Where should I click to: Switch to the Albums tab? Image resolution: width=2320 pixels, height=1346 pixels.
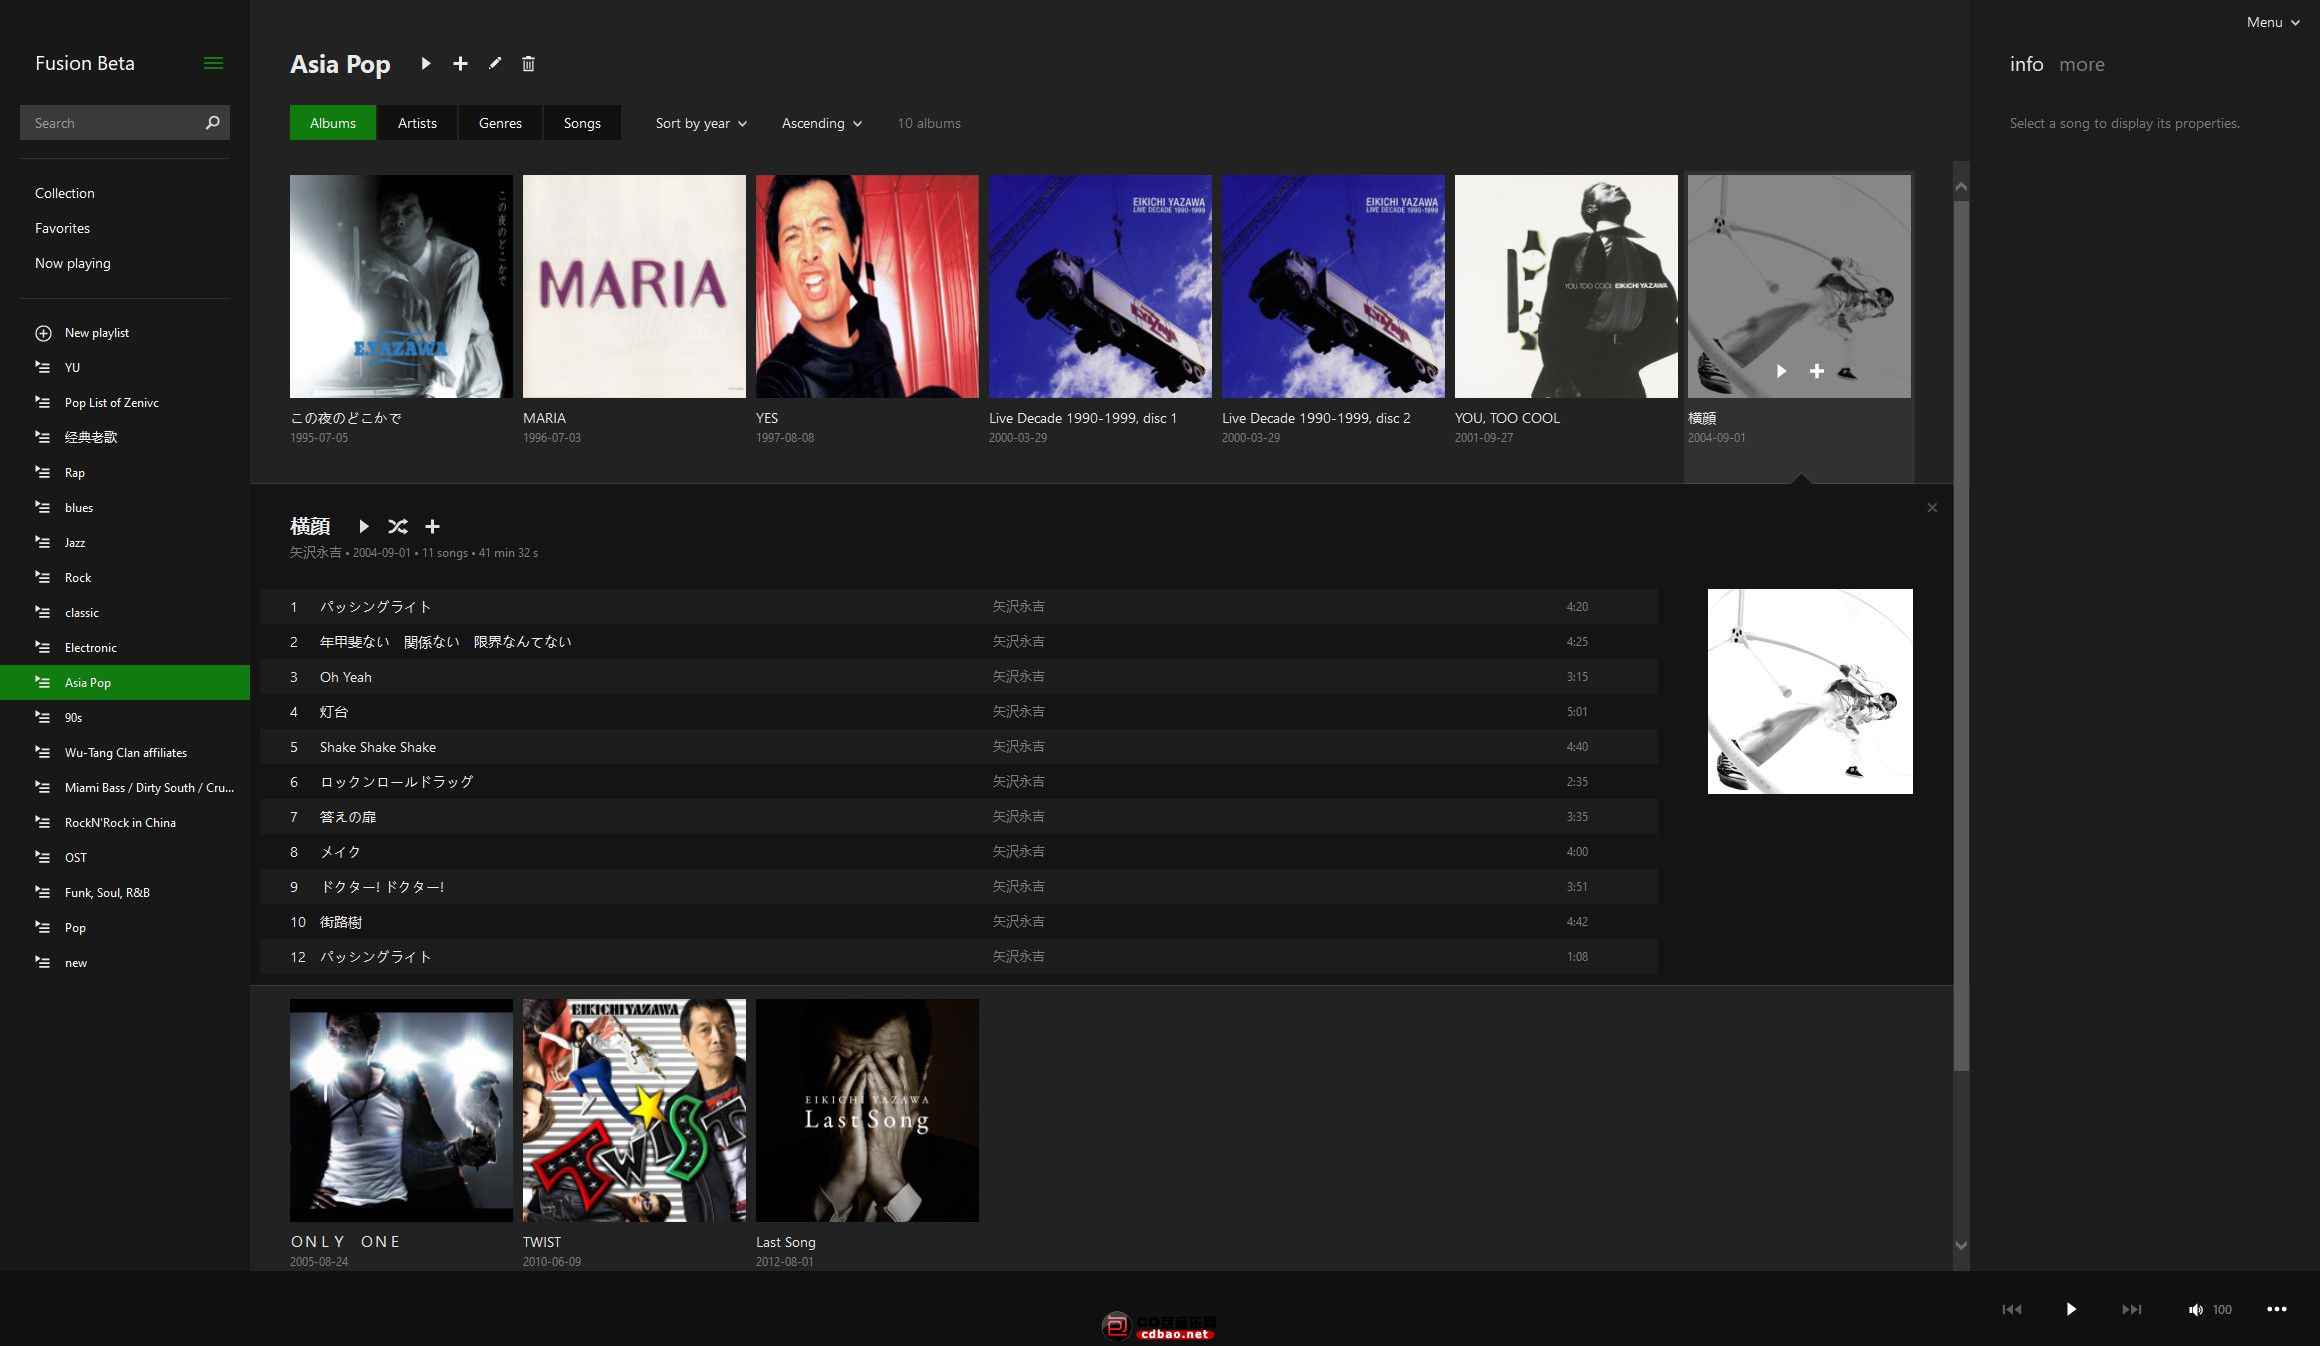333,123
